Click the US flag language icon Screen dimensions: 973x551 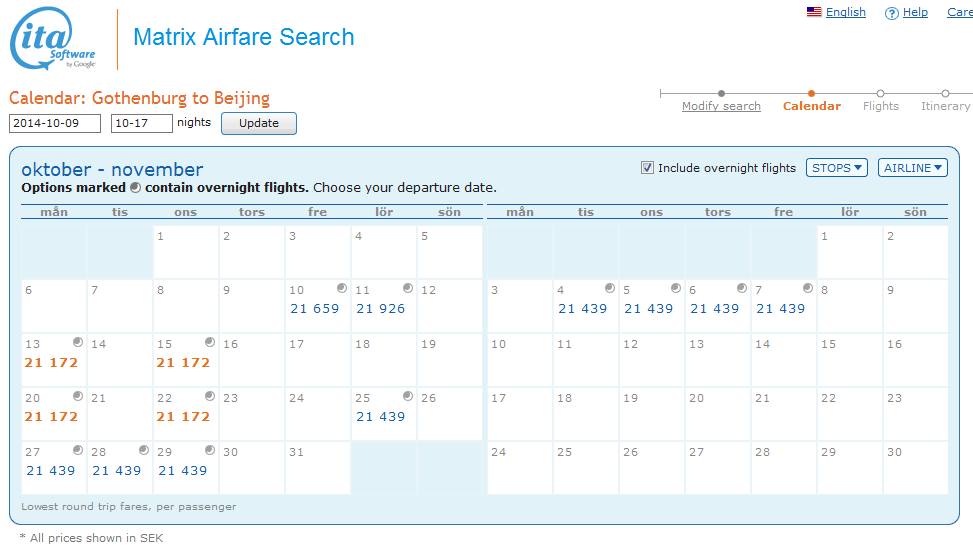pos(814,12)
